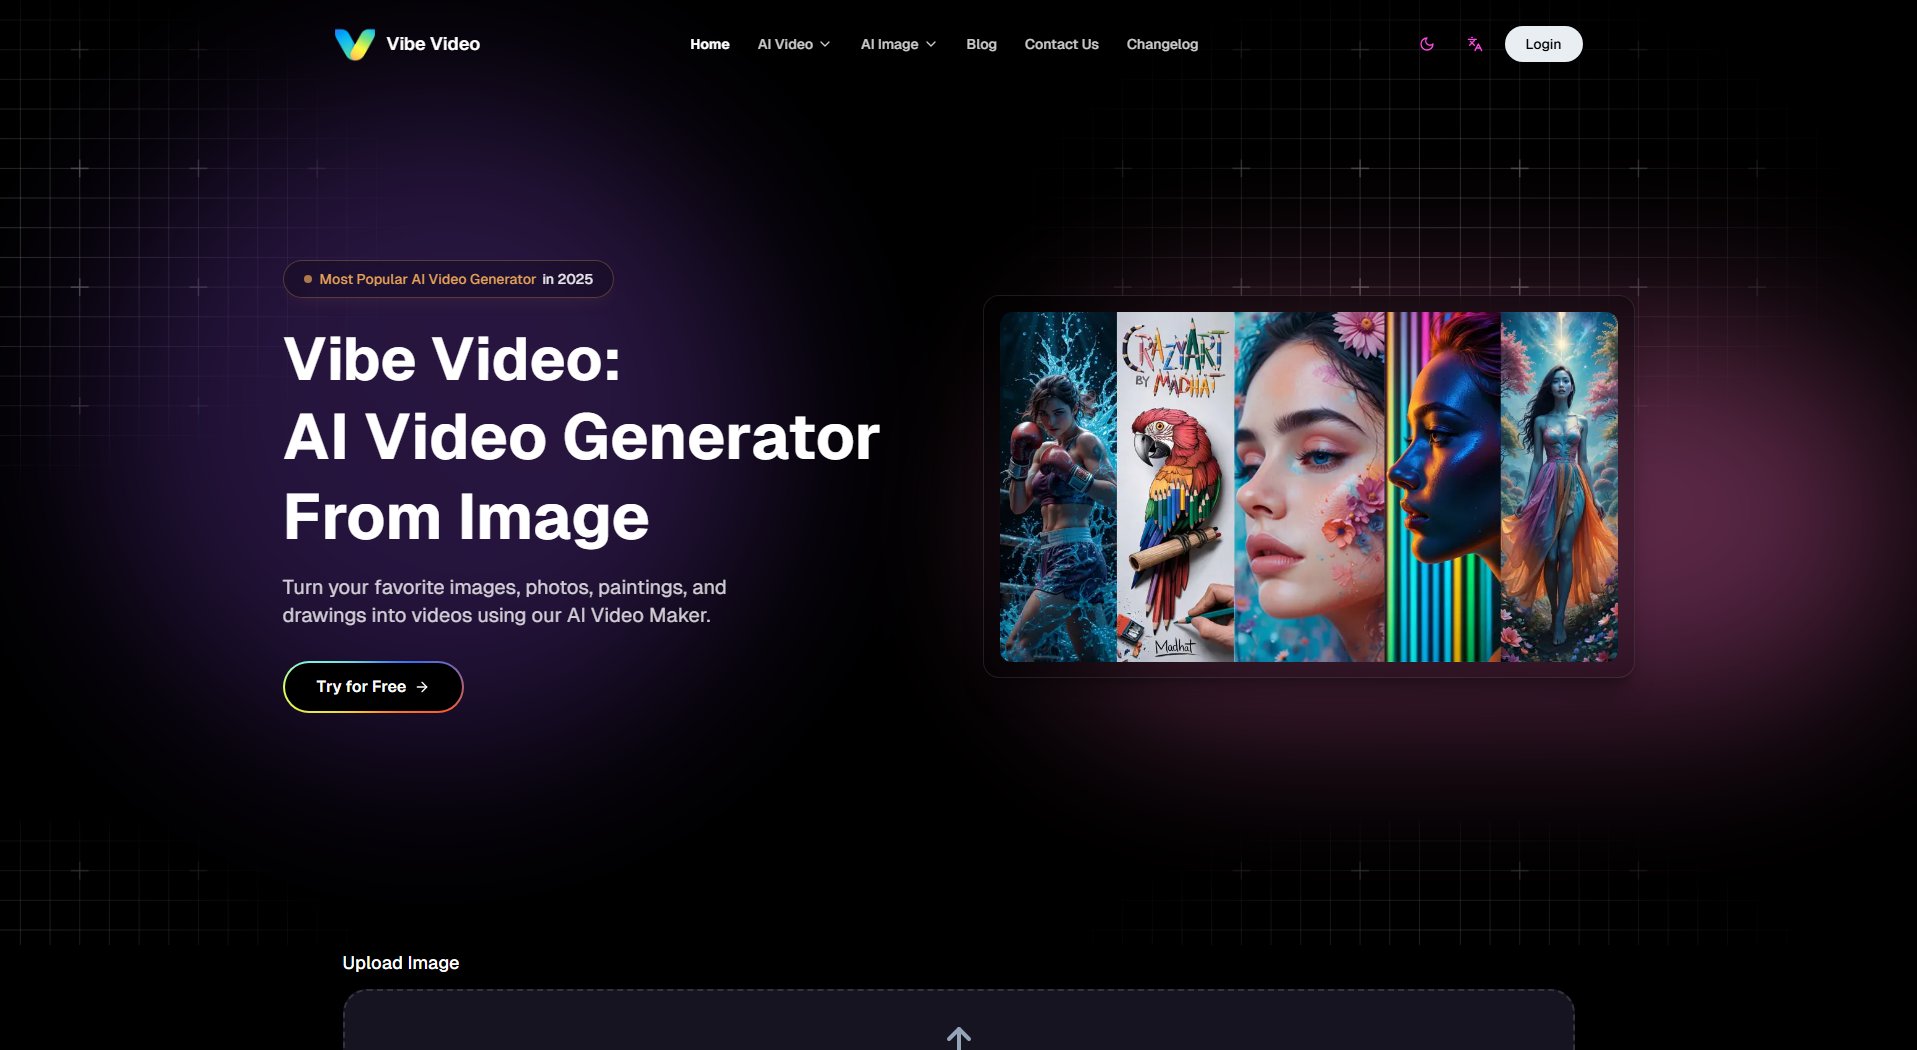Click the Vibe Video logo icon
This screenshot has height=1050, width=1917.
(x=352, y=43)
